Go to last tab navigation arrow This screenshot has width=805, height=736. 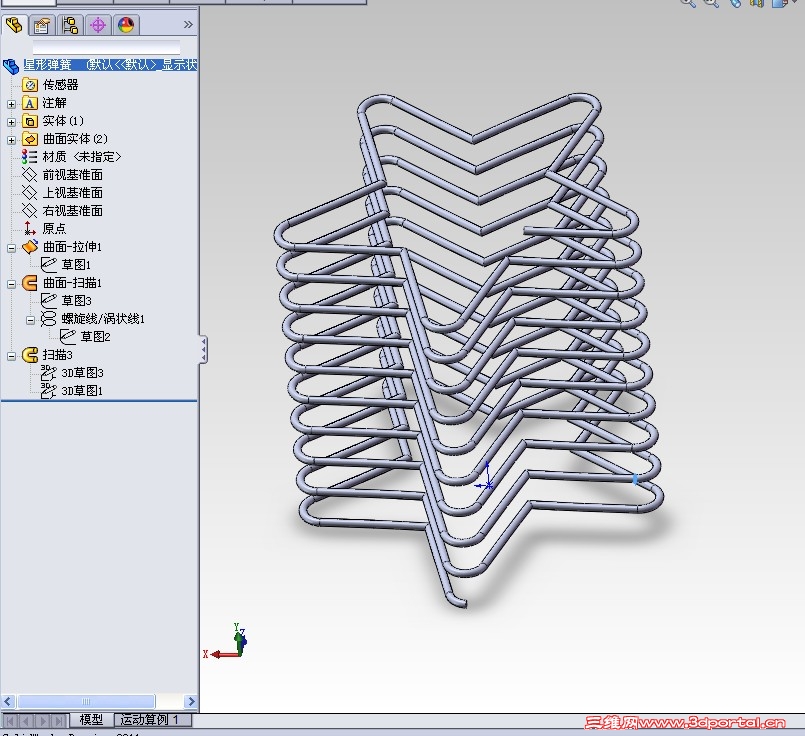coord(60,721)
